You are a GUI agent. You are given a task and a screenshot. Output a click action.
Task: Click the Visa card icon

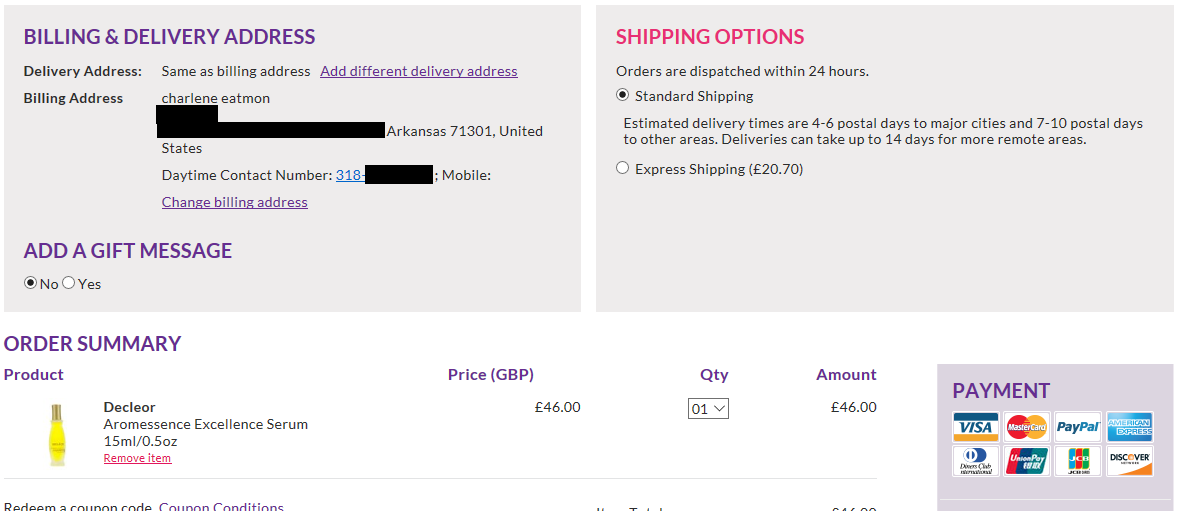point(975,427)
